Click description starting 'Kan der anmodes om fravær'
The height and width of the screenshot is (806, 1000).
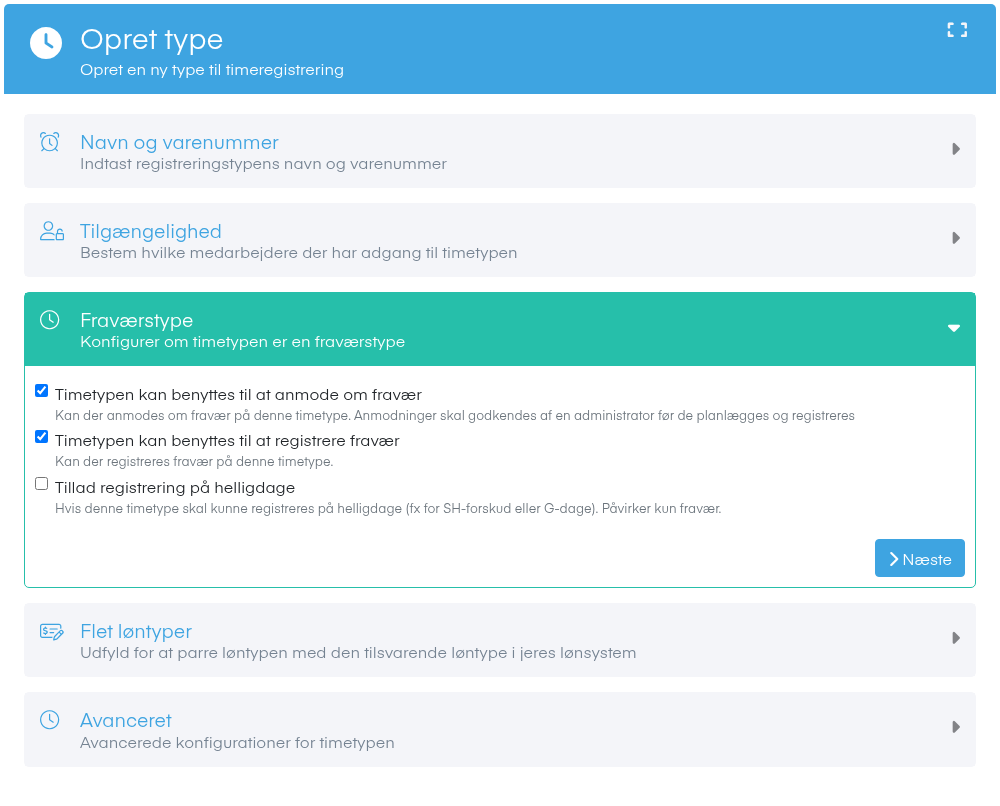coord(455,416)
